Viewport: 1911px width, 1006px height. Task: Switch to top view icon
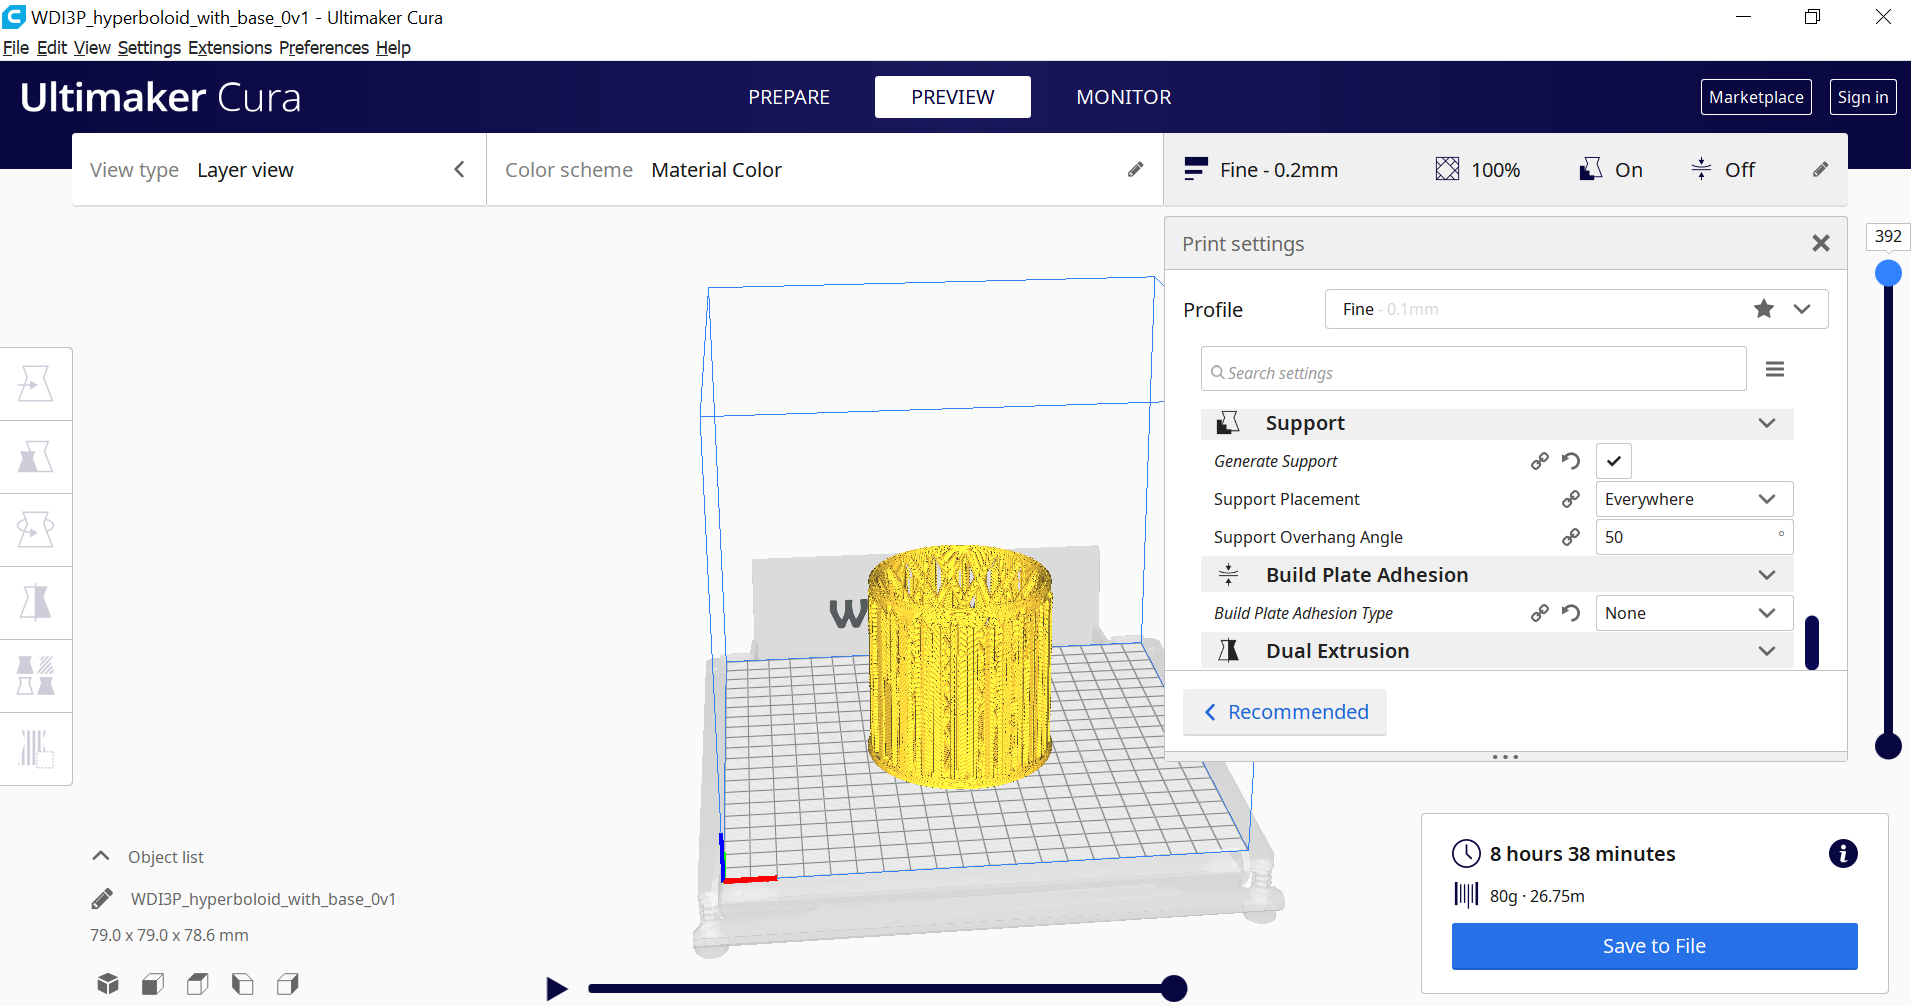click(x=198, y=984)
